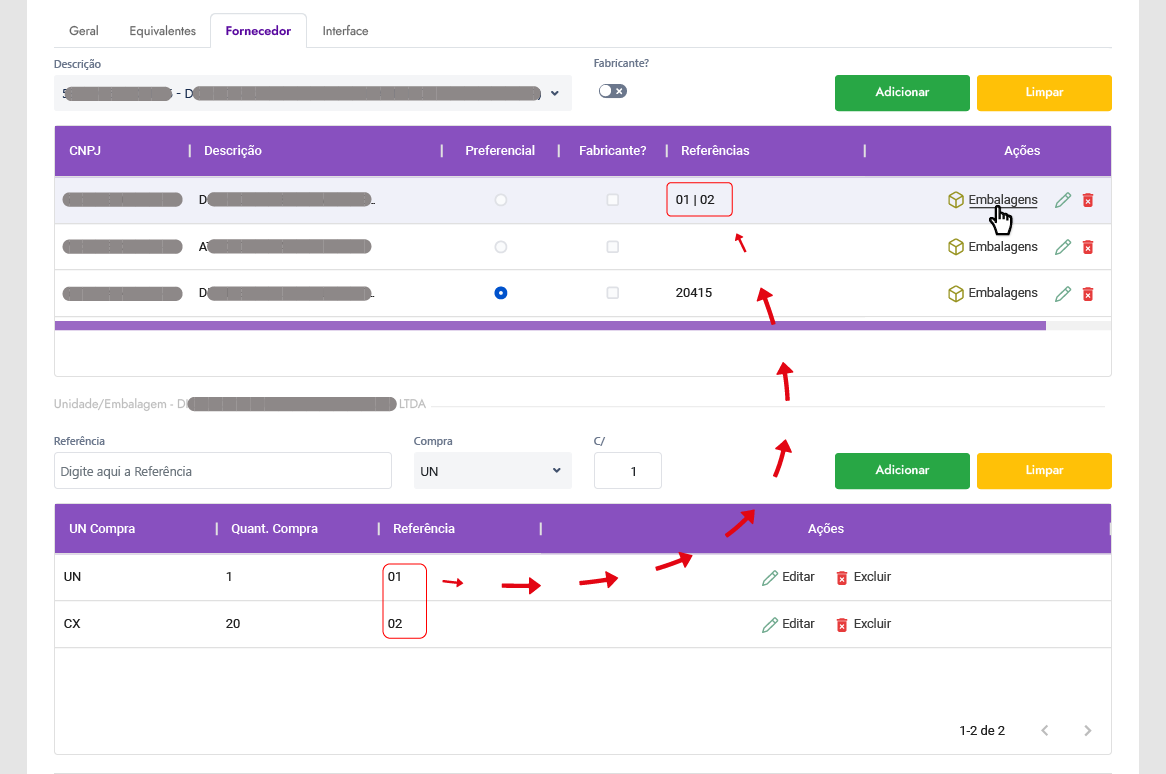Screen dimensions: 1166x774
Task: Click the Quant. Compra column header
Action: 274,529
